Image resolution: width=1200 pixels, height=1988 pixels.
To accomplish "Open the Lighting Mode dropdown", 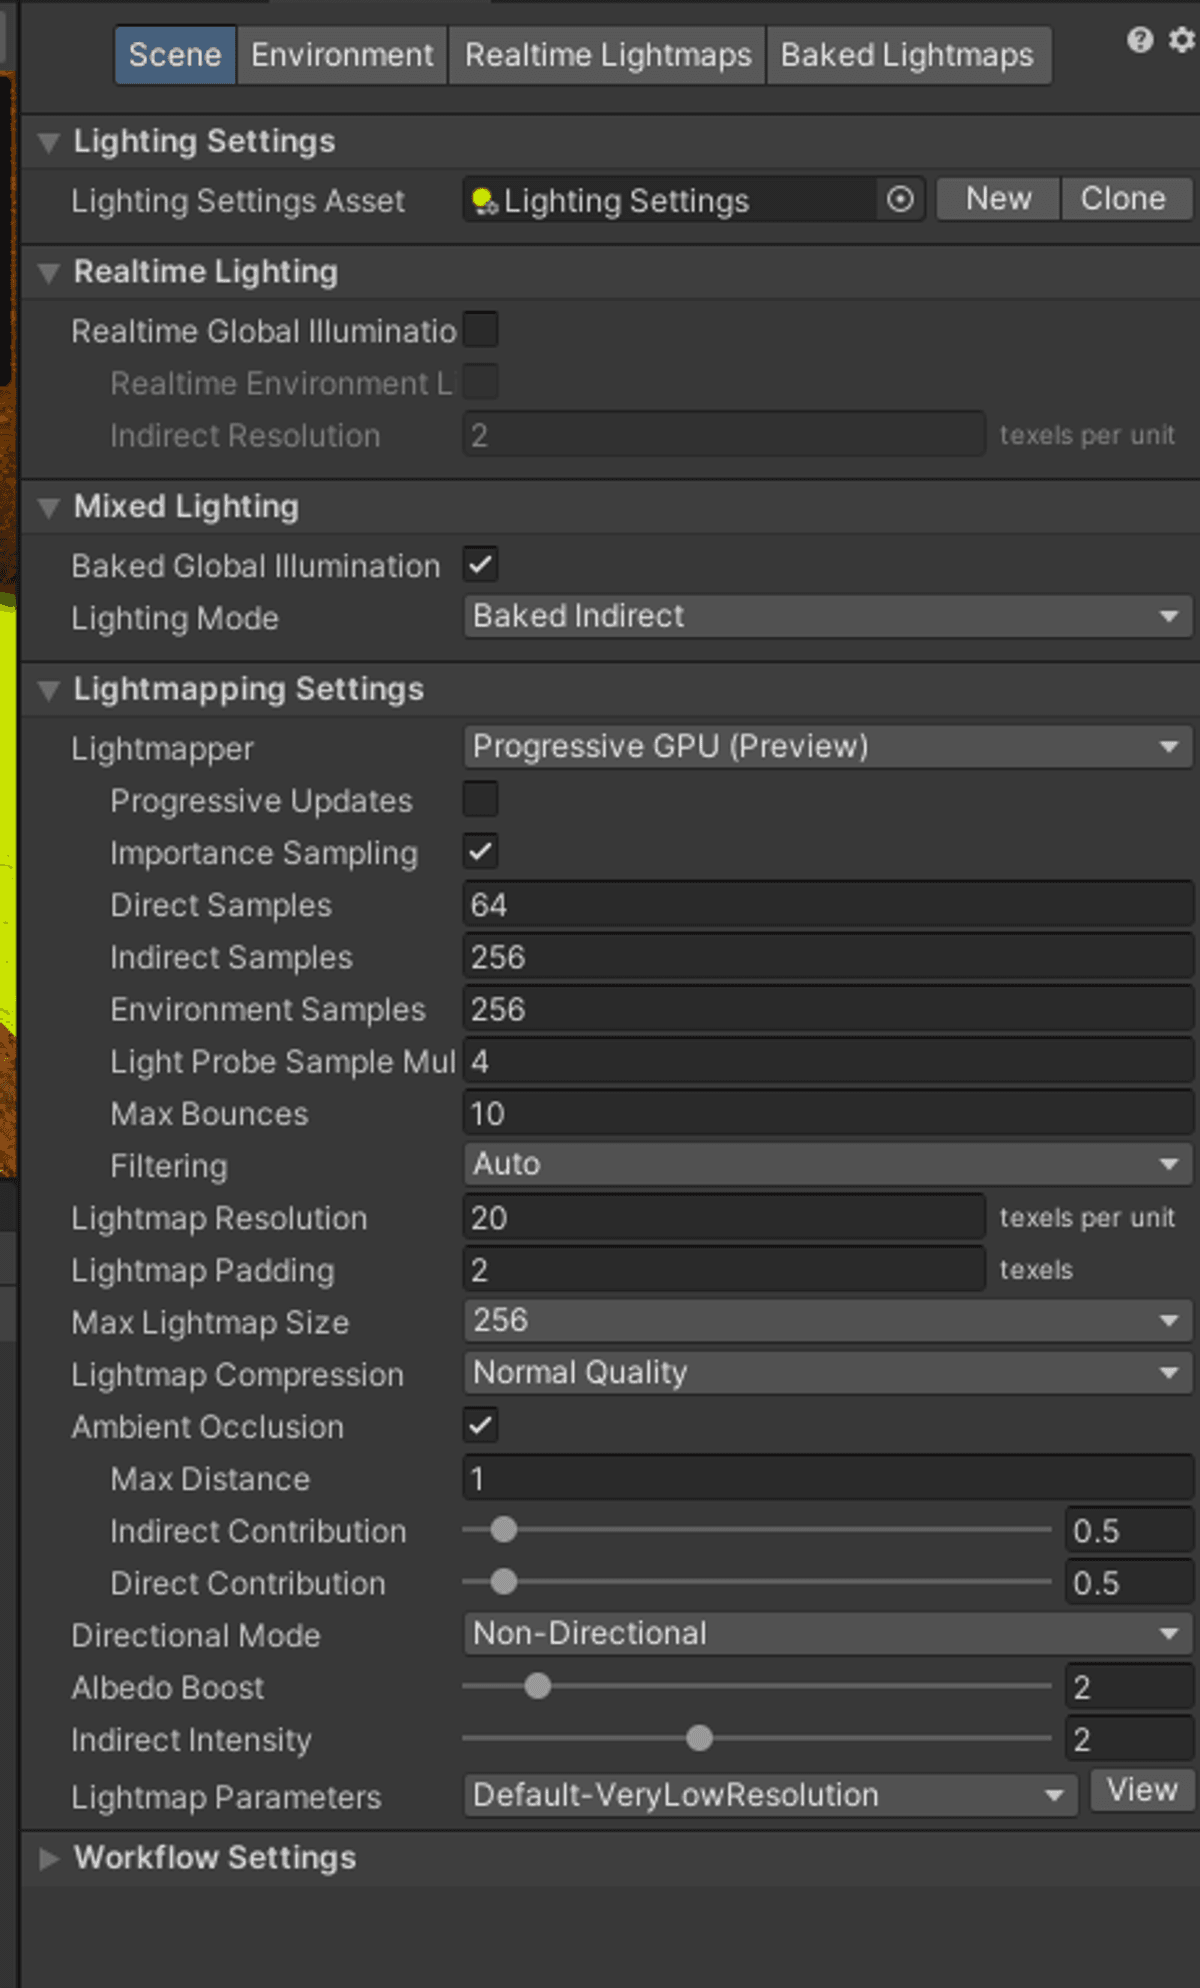I will [x=826, y=615].
